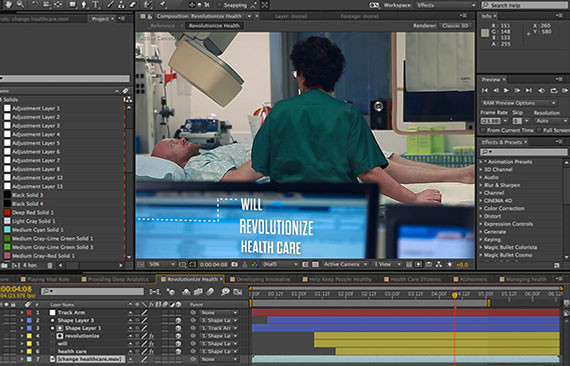This screenshot has width=570, height=366.
Task: Toggle fx switch on health care layer
Action: (x=151, y=351)
